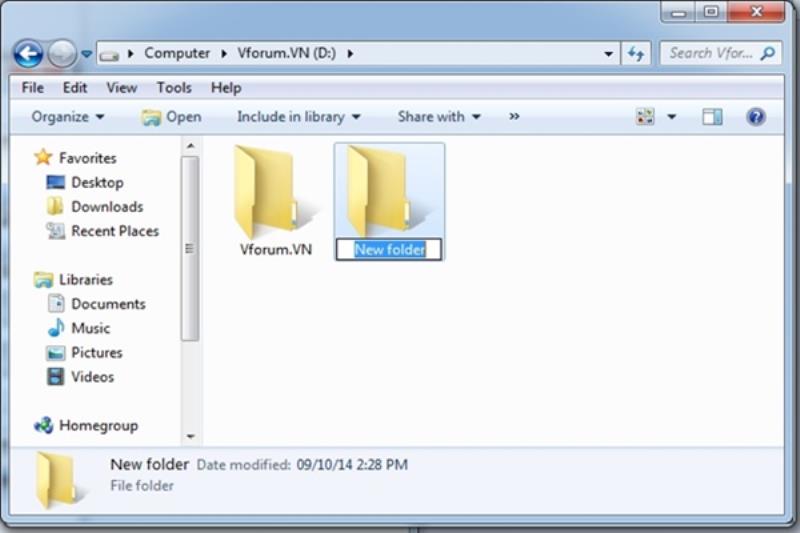Expand the Share with dropdown

439,117
